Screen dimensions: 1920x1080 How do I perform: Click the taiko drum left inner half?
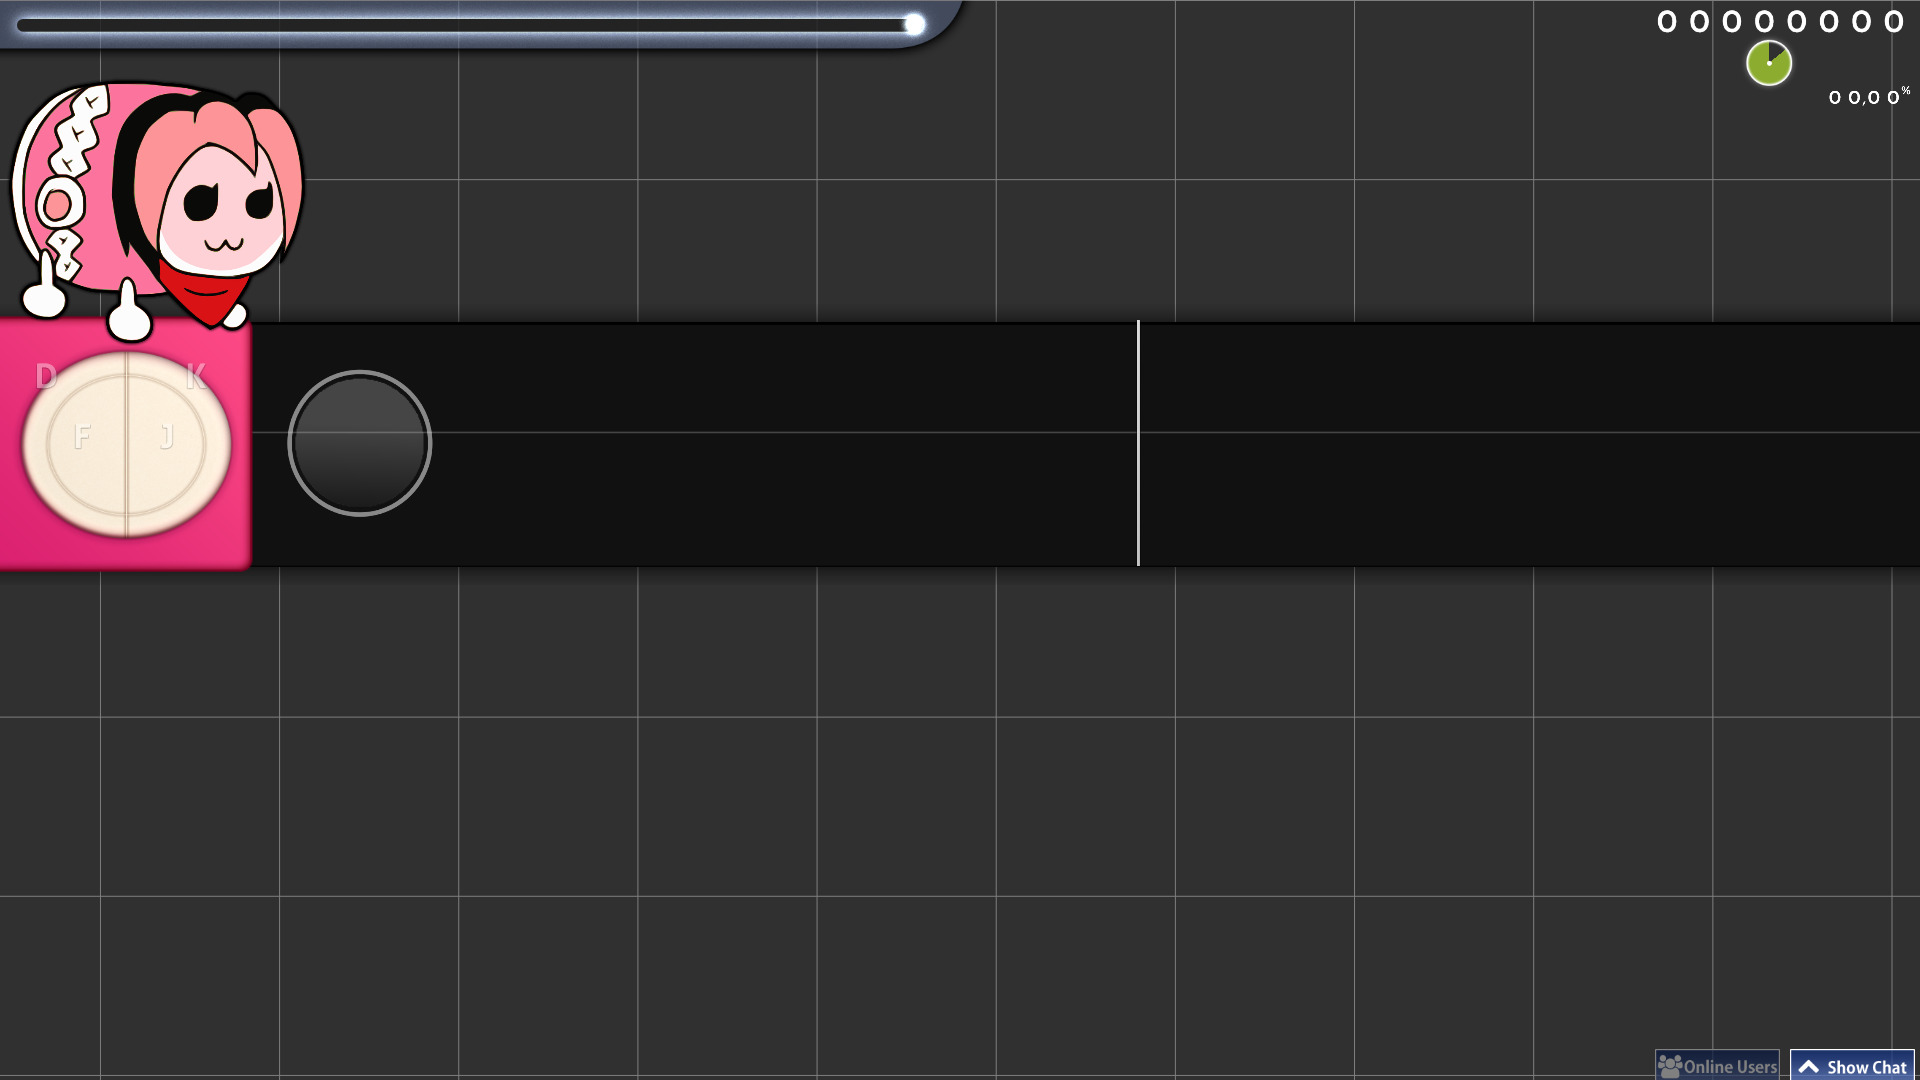[x=85, y=444]
